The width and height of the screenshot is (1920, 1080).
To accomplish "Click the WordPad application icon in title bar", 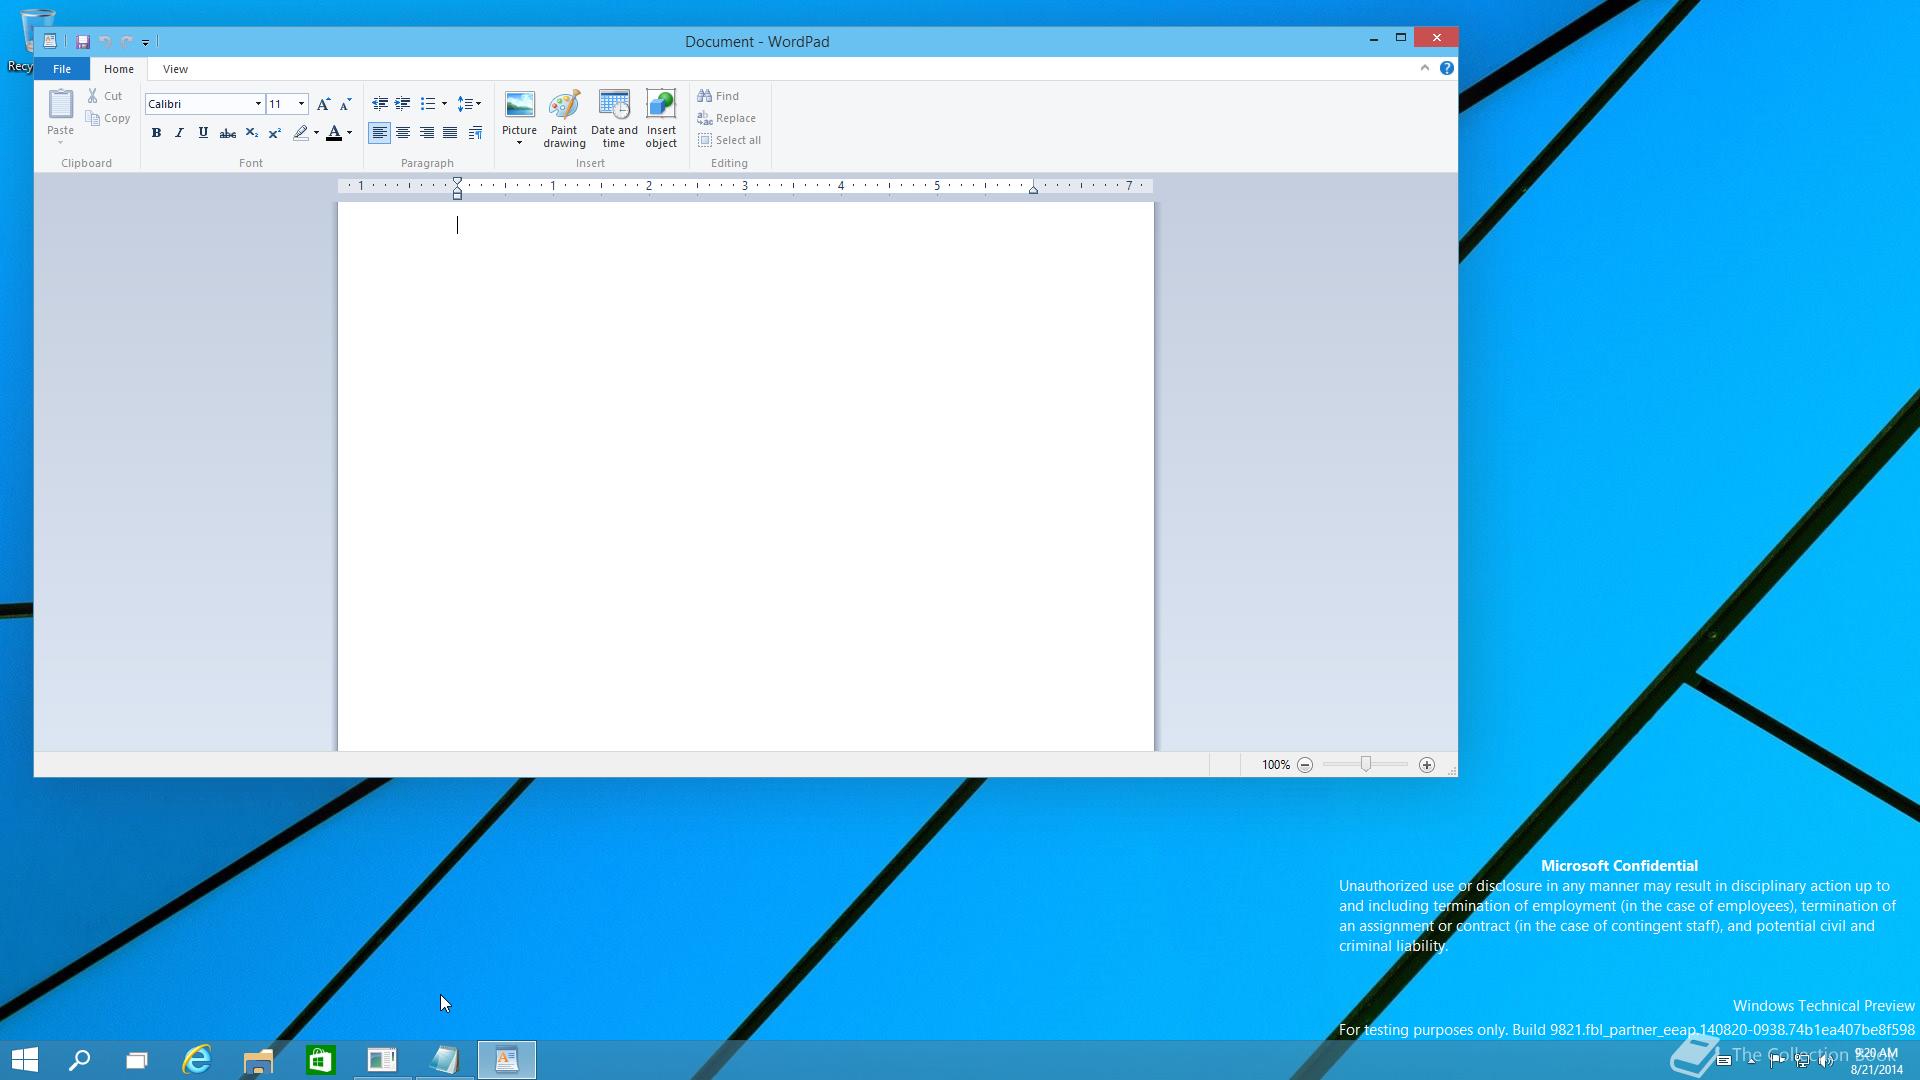I will 49,41.
